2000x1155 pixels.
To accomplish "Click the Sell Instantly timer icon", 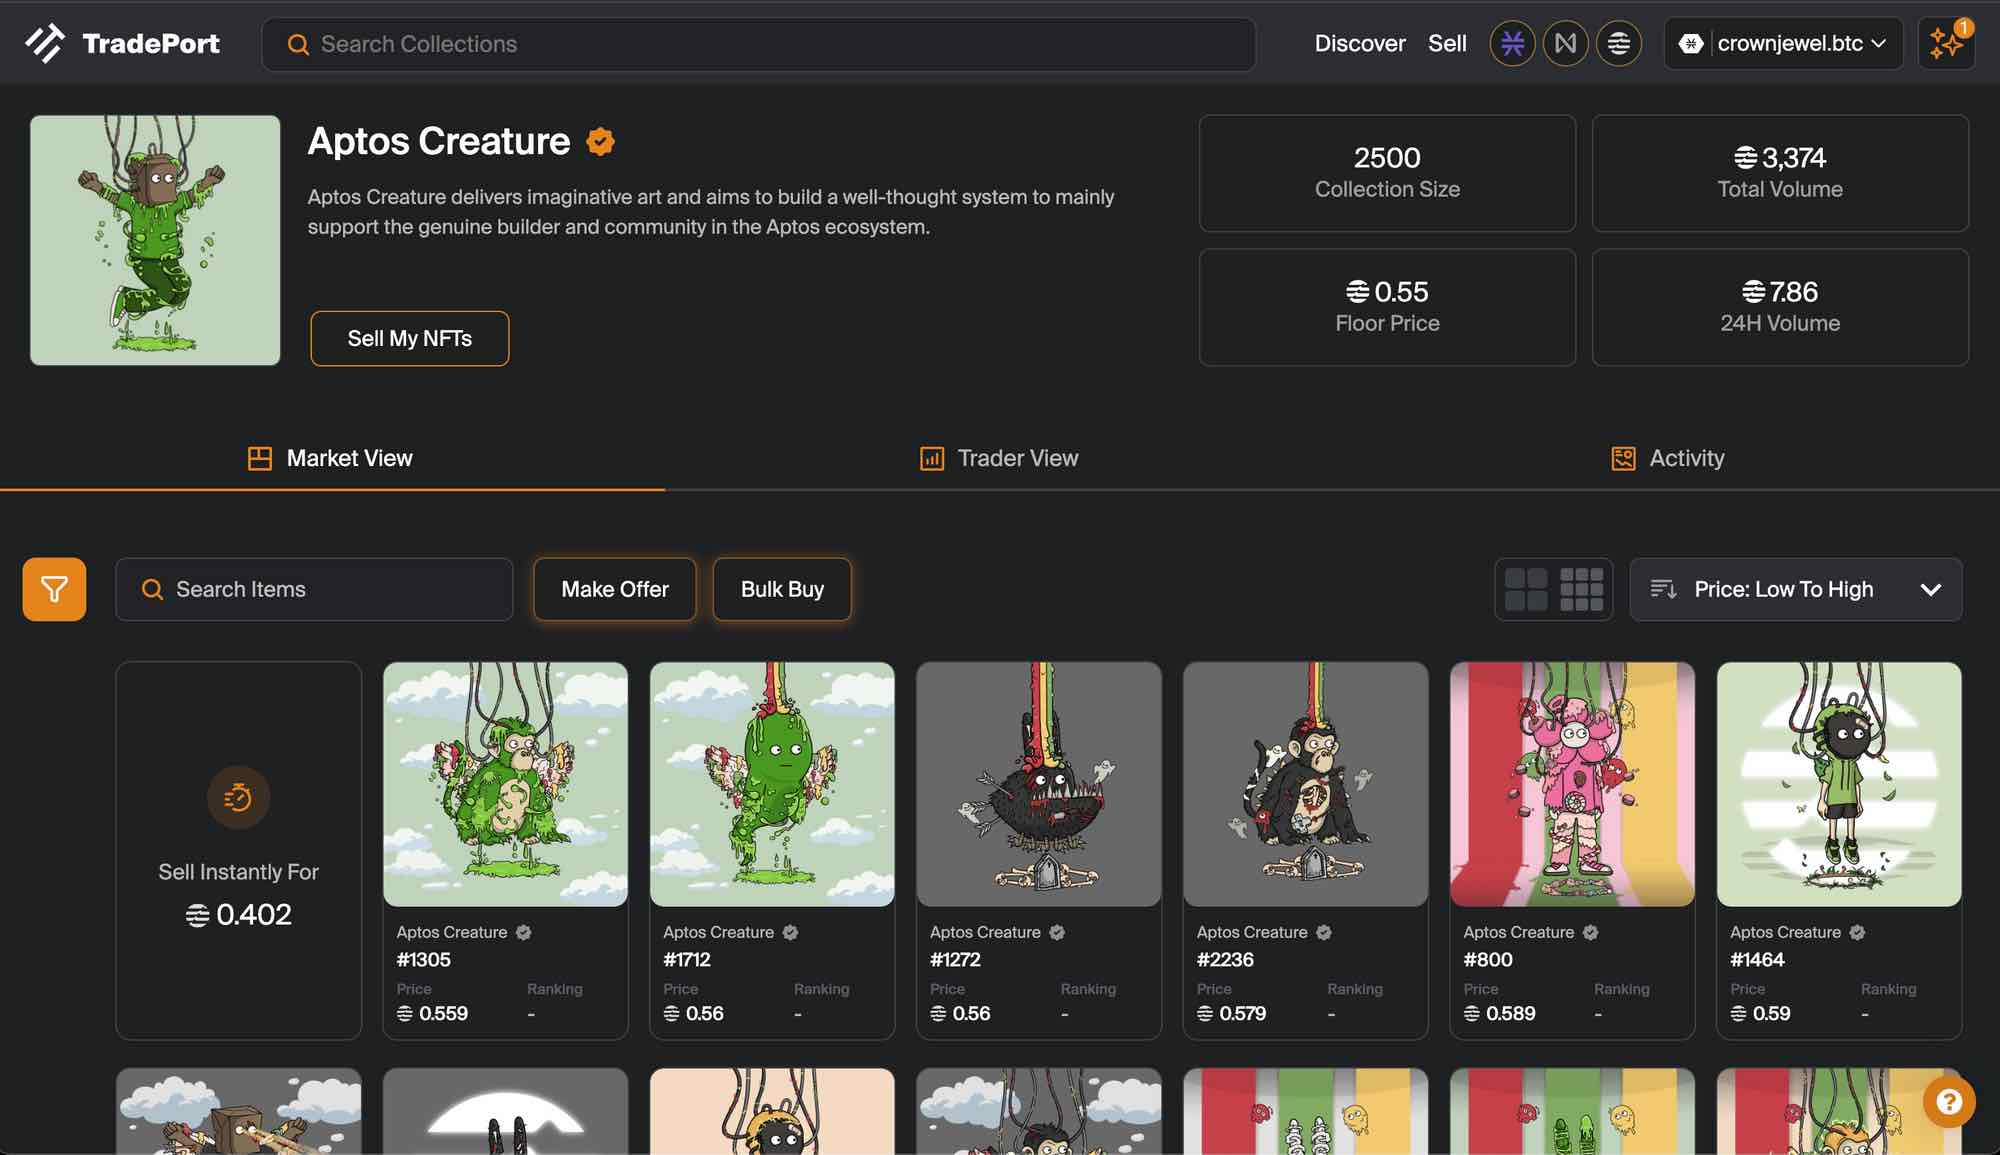I will click(x=238, y=797).
